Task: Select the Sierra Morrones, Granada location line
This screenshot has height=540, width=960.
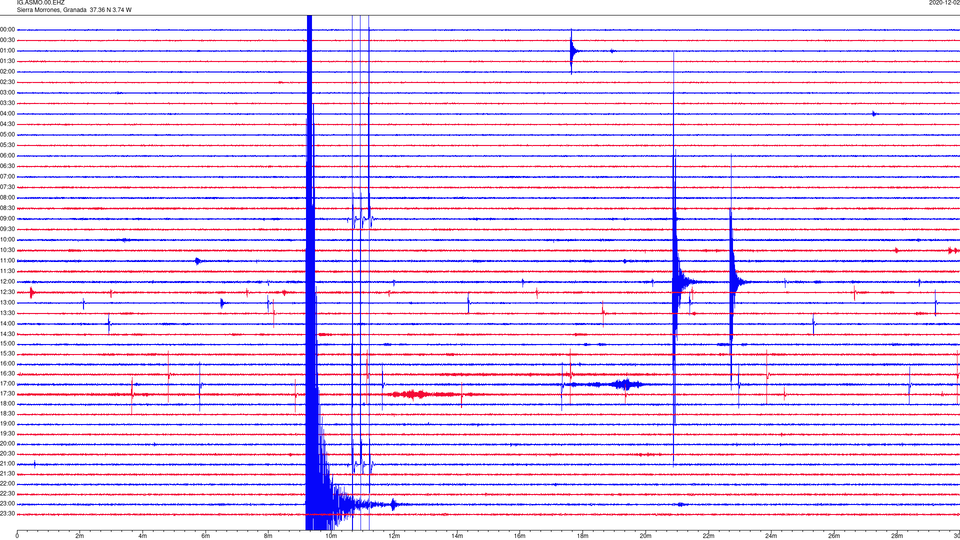Action: (x=73, y=10)
